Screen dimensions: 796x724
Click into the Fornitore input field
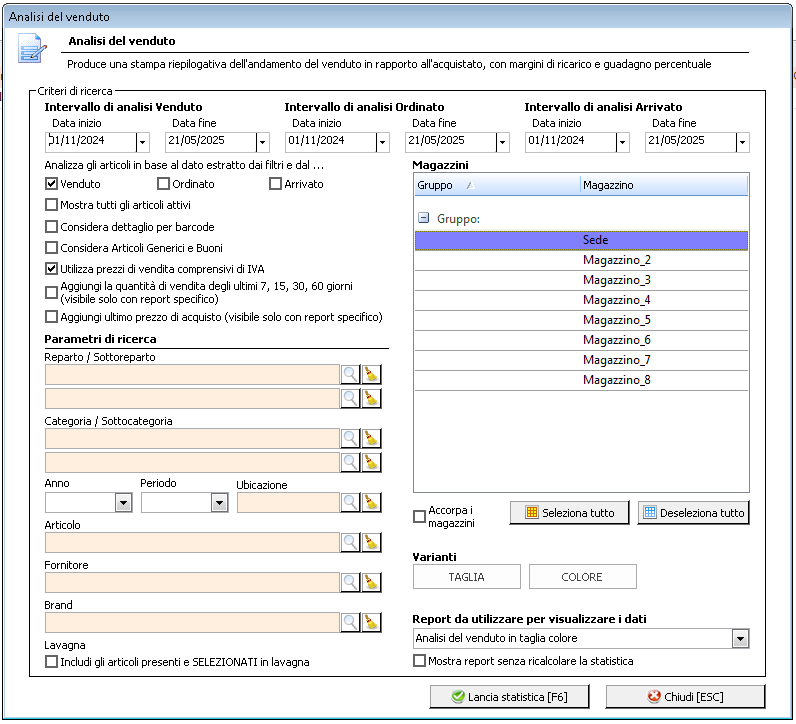pos(192,583)
